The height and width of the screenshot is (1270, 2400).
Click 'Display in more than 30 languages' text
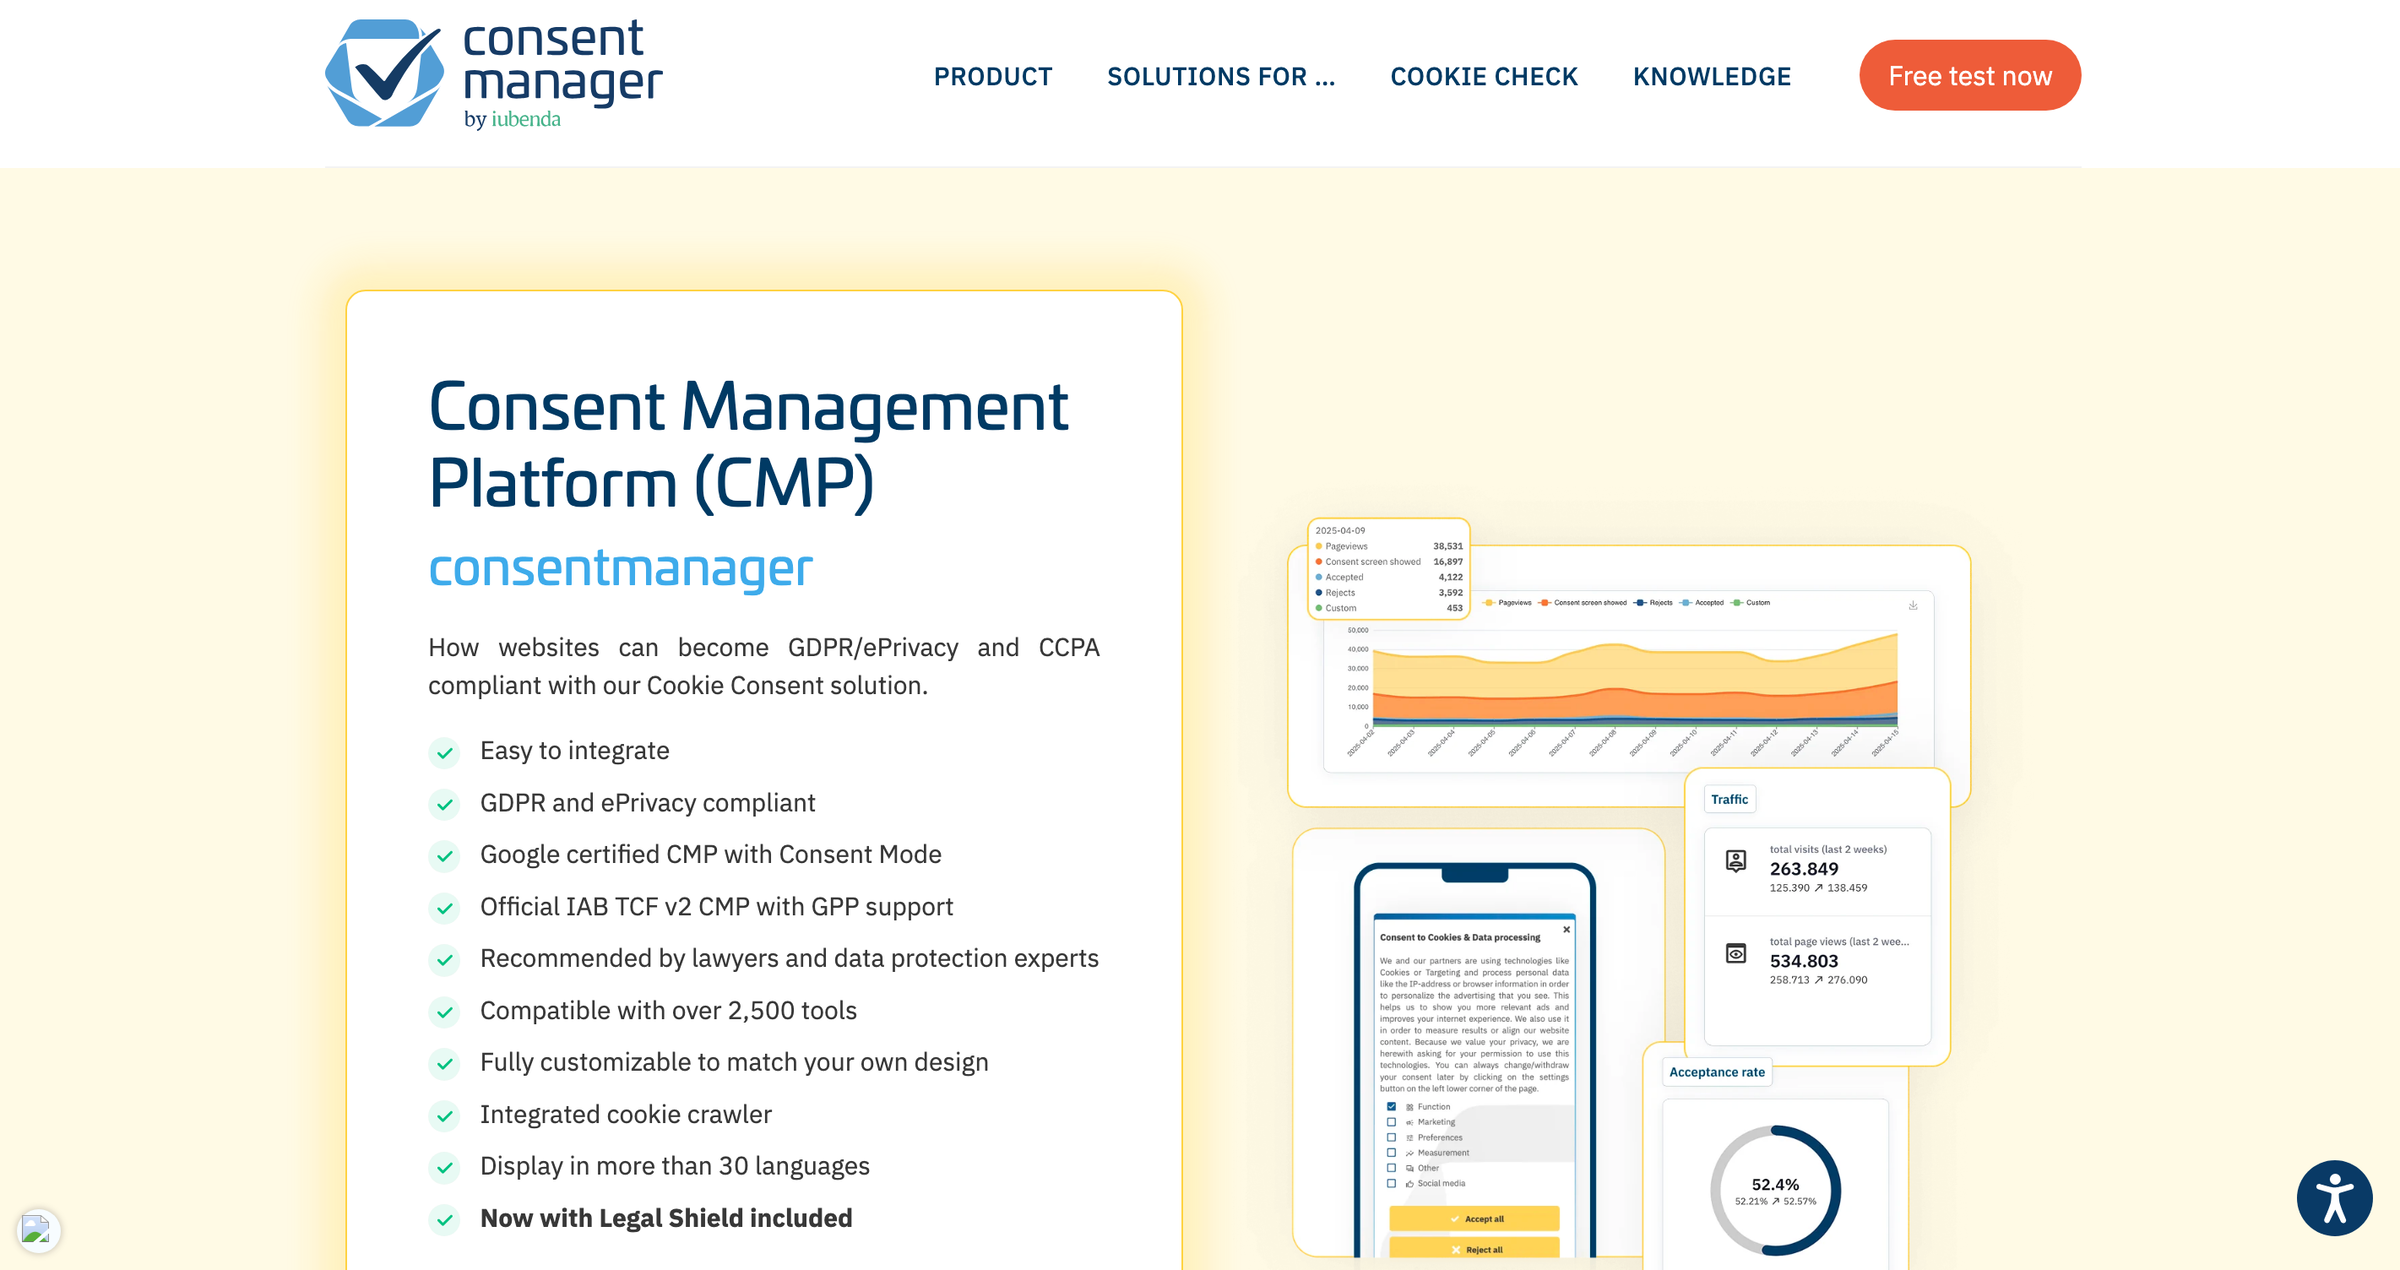675,1166
